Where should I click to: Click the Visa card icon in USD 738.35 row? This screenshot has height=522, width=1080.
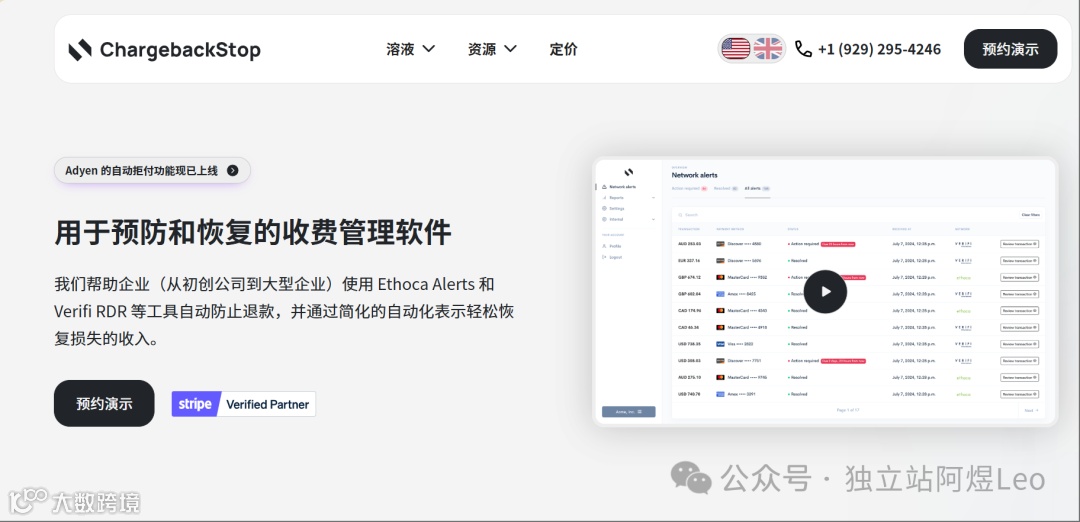[720, 344]
